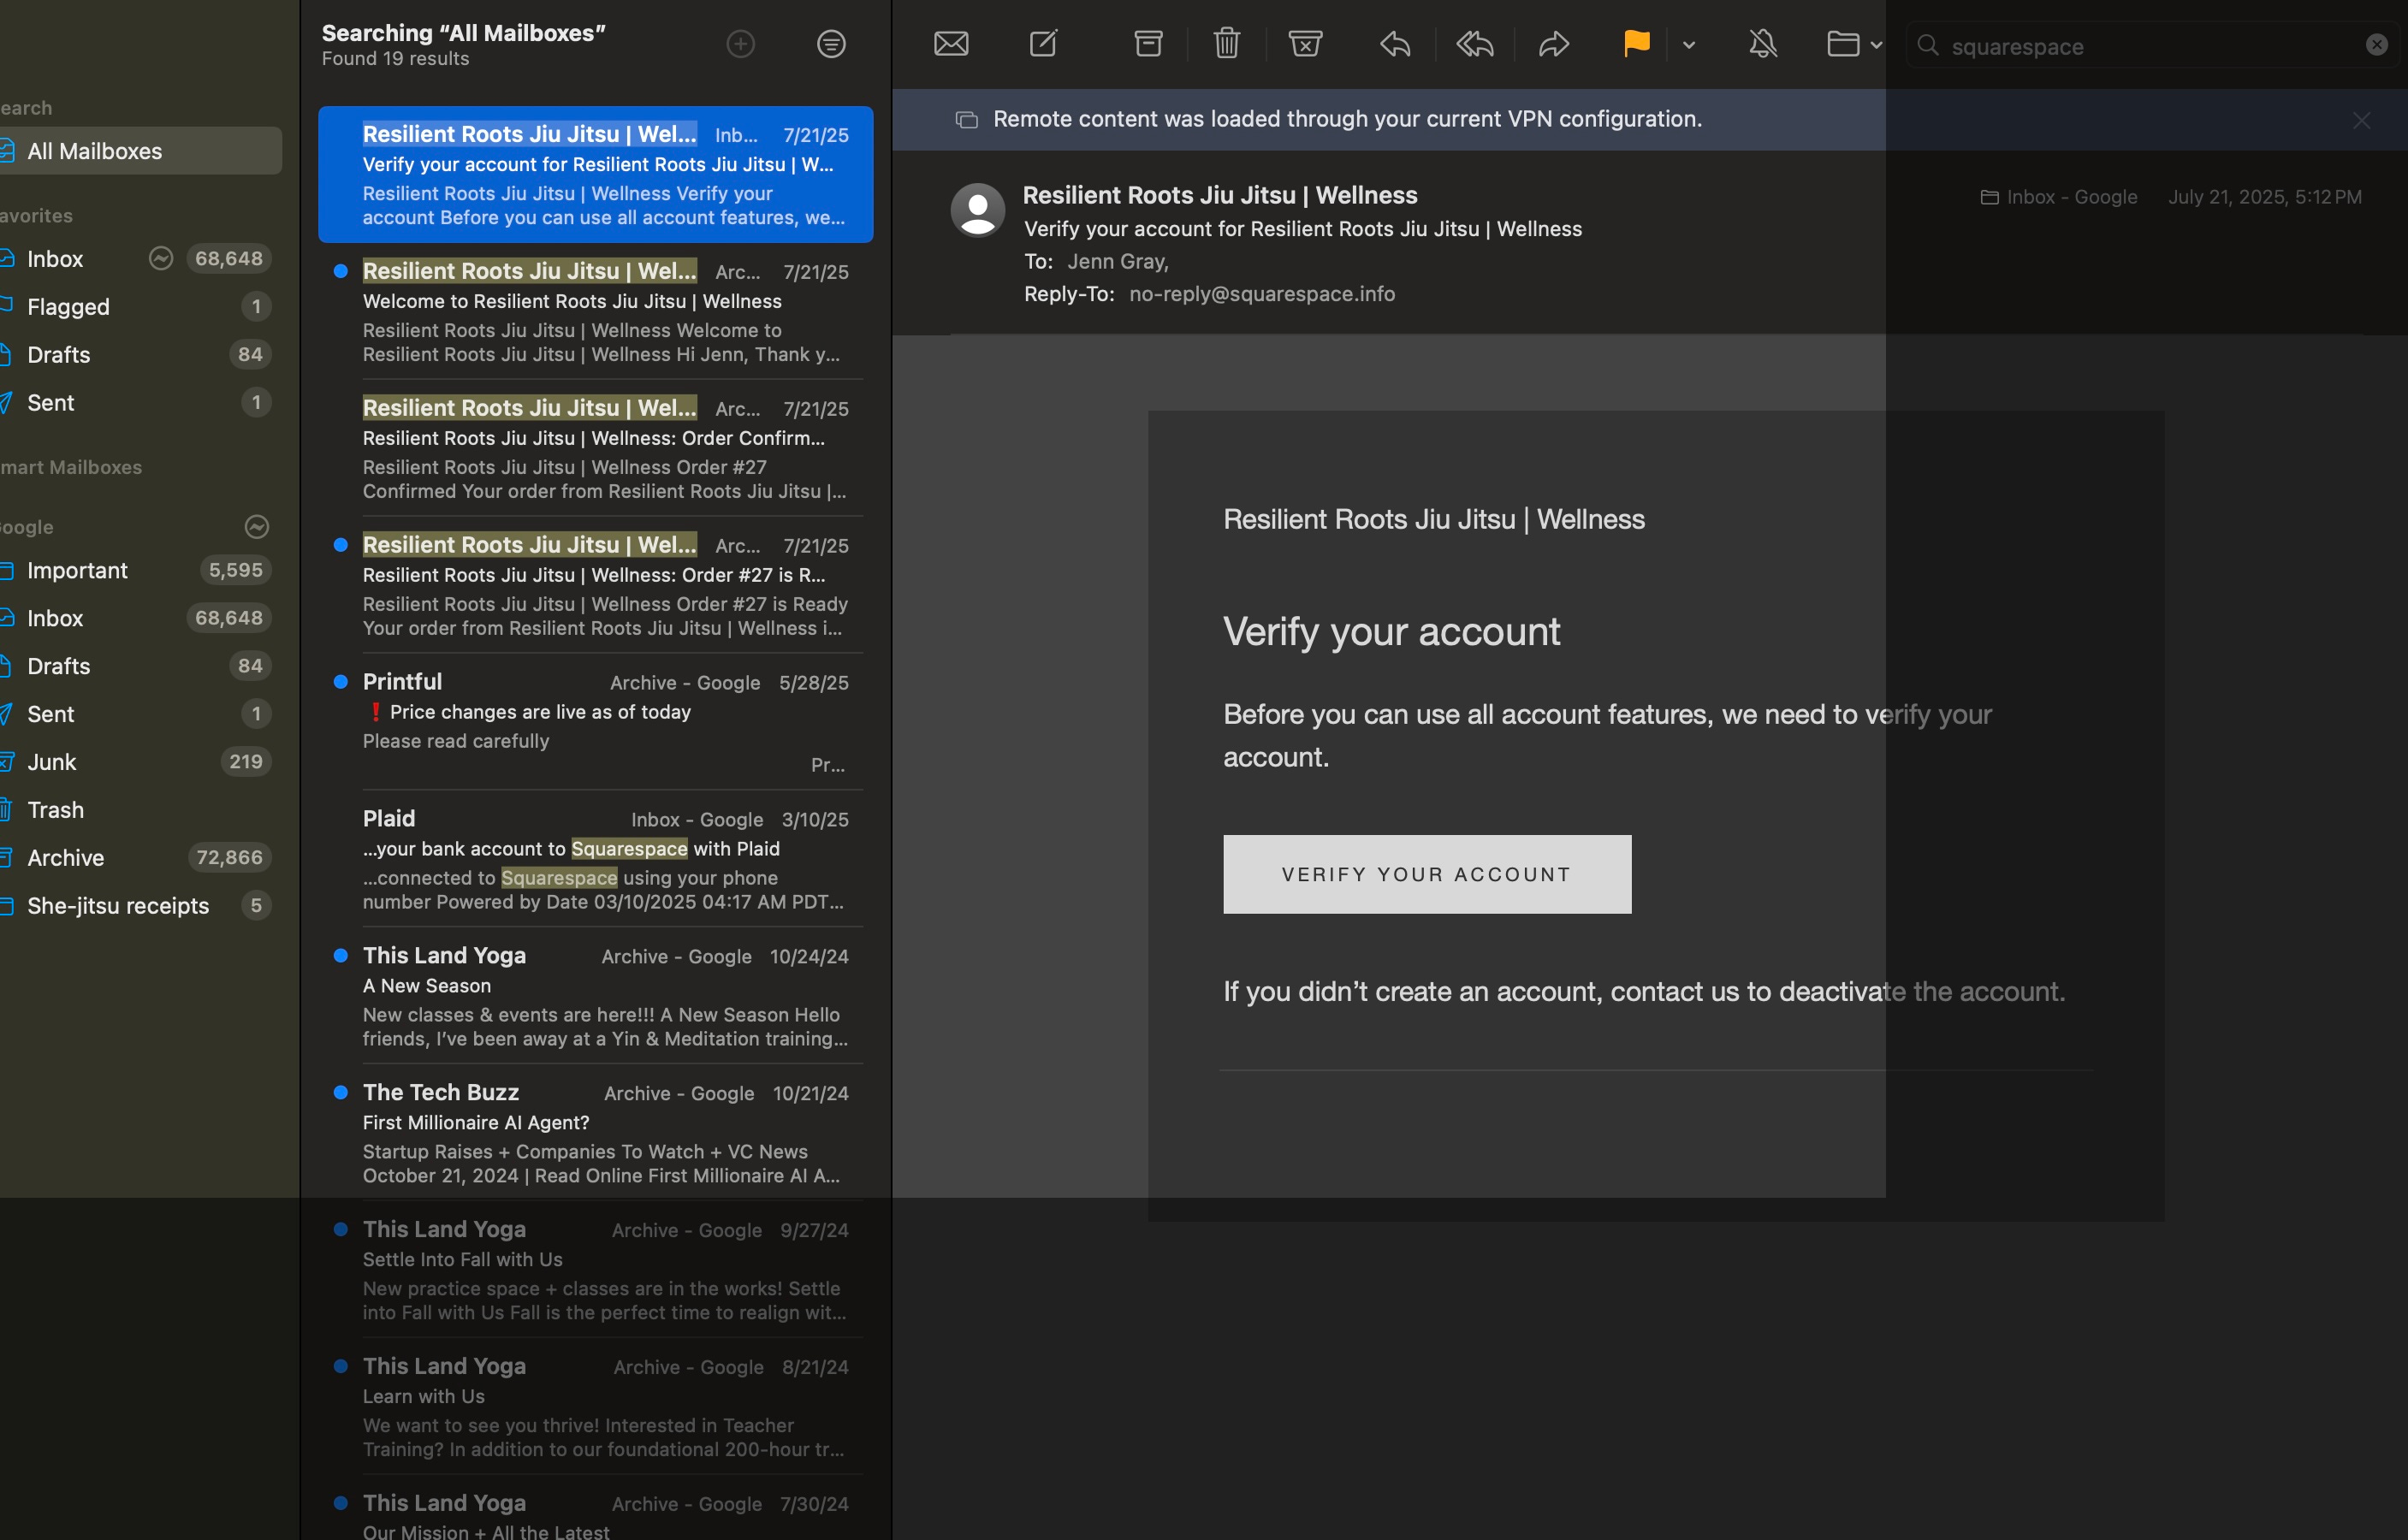
Task: Select the Junk mailbox
Action: coord(52,762)
